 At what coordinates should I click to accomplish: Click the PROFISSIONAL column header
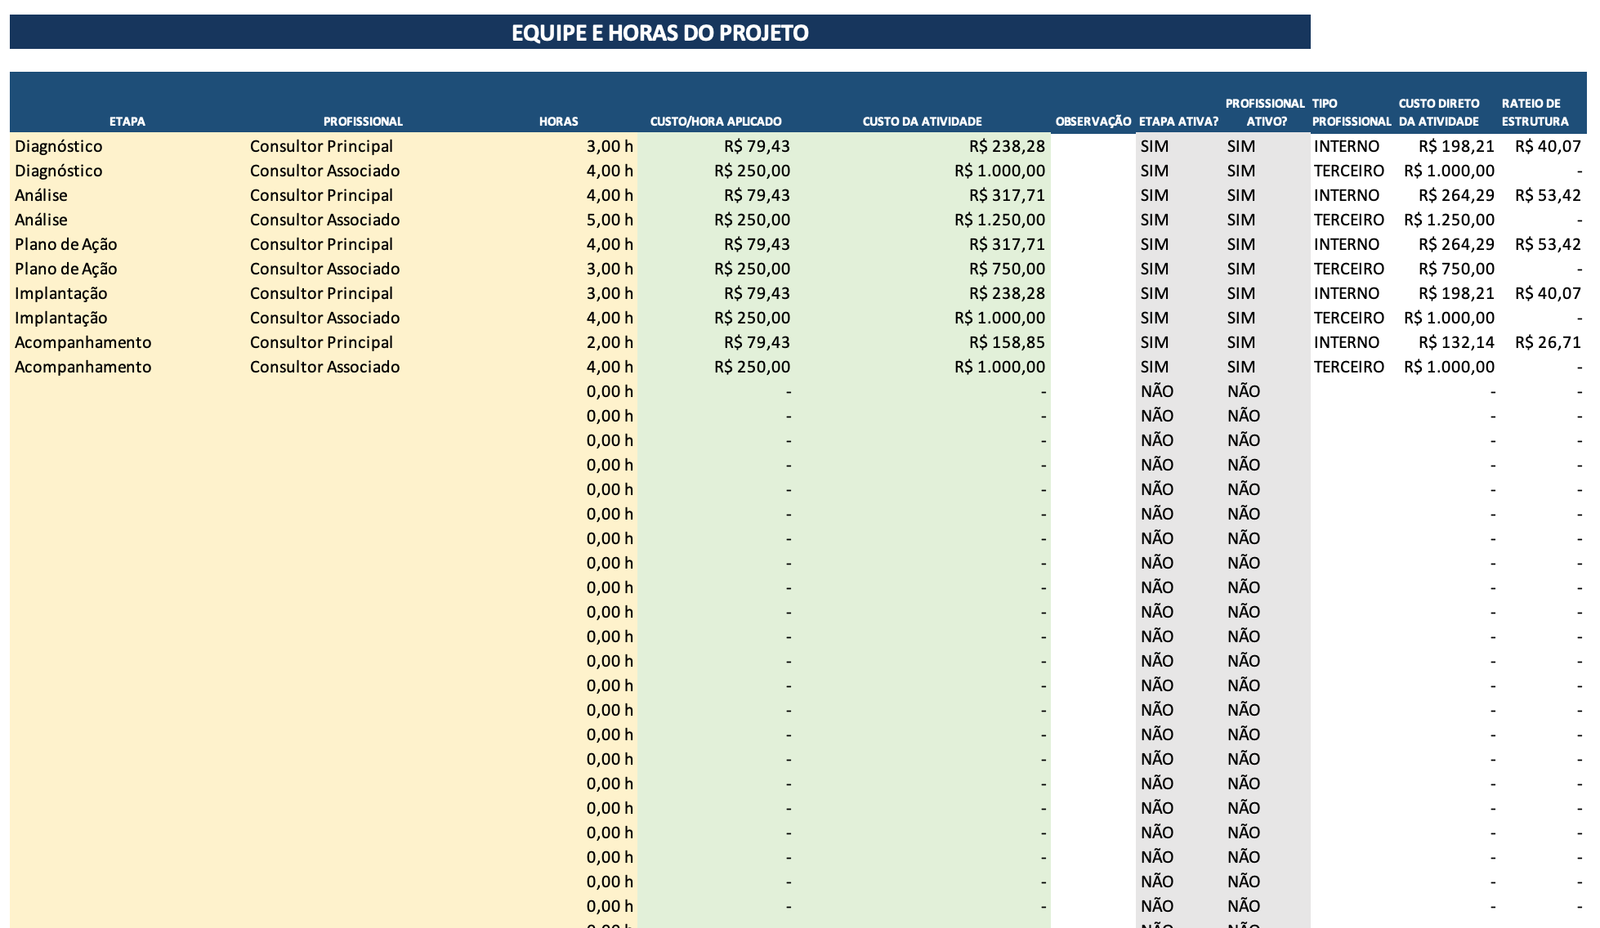point(363,122)
